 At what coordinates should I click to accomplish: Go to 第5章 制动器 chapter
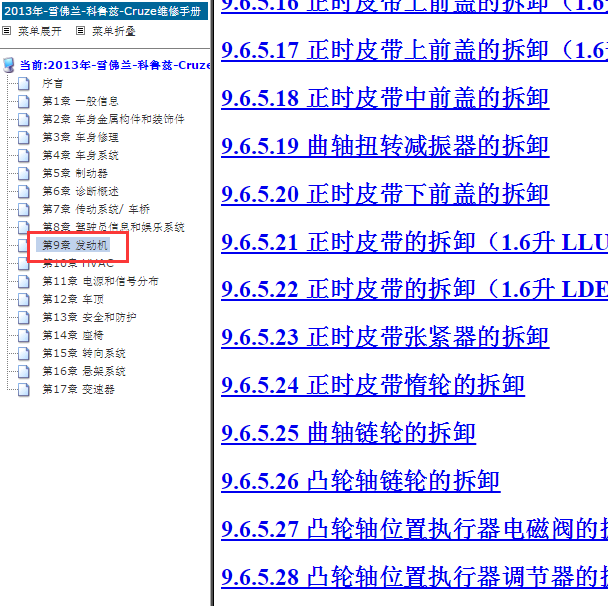click(75, 173)
